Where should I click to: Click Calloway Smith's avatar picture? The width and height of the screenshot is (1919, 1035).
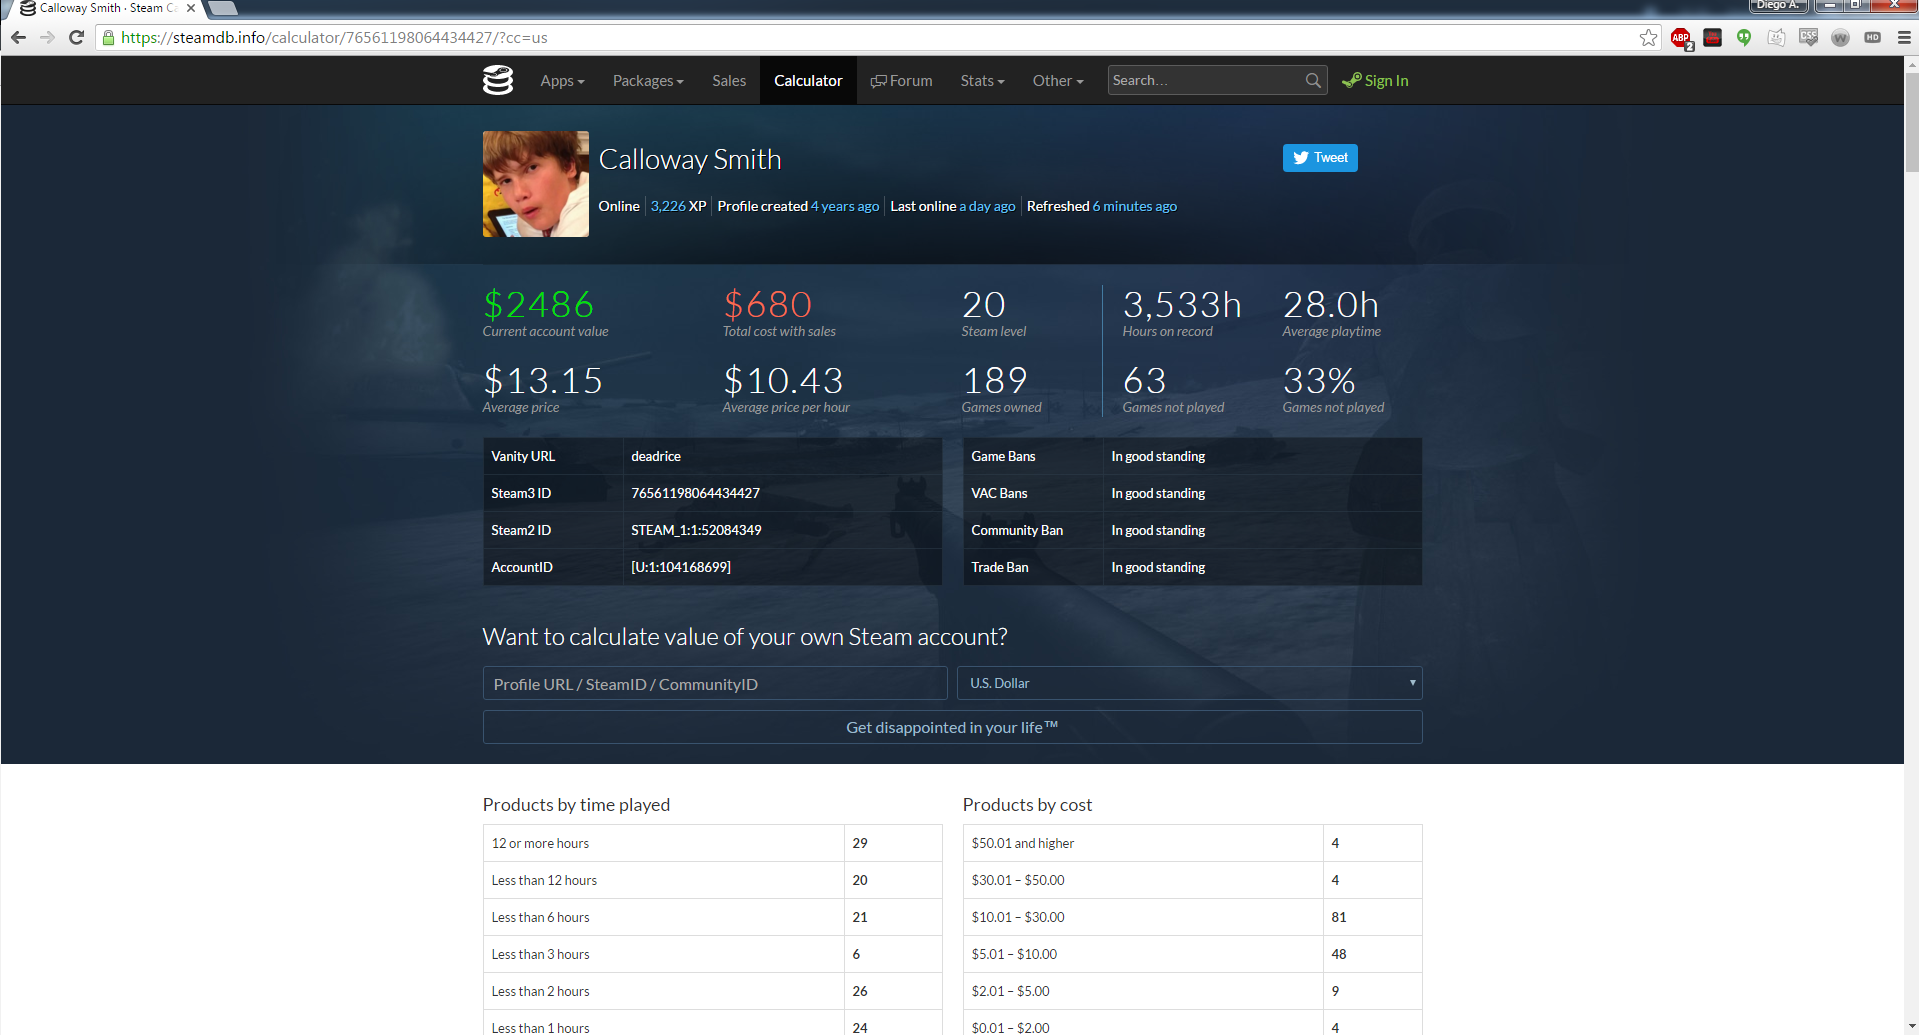(x=536, y=184)
